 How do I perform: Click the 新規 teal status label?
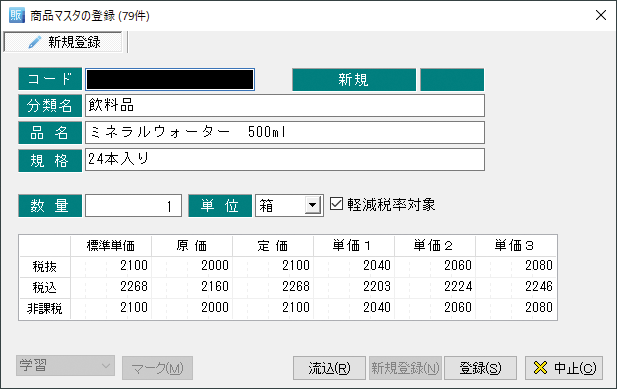click(354, 79)
